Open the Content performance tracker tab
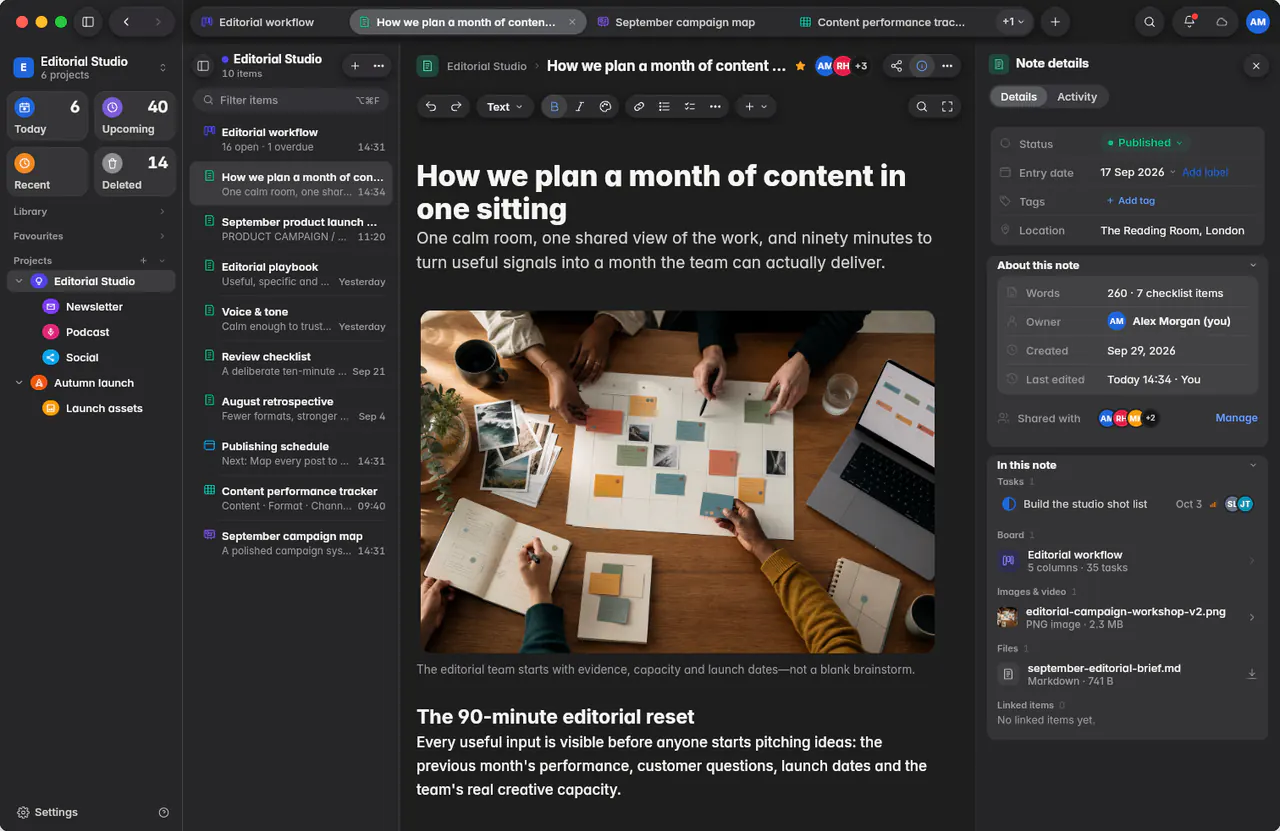Image resolution: width=1280 pixels, height=831 pixels. pyautogui.click(x=890, y=22)
